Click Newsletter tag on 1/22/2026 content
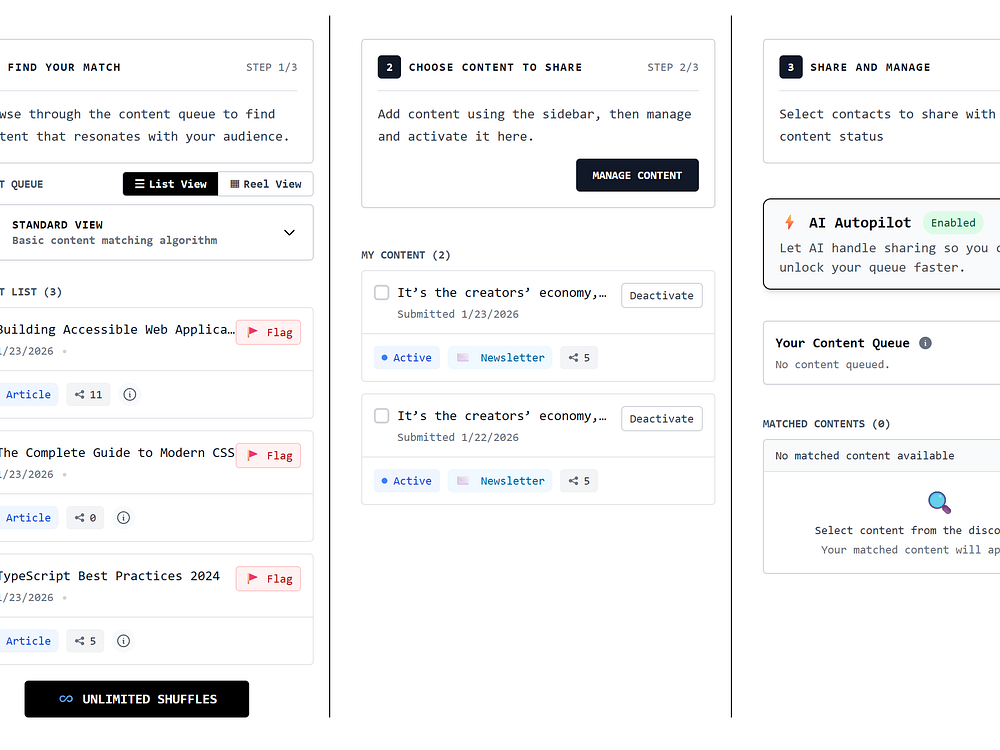This screenshot has height=750, width=1000. pos(500,480)
